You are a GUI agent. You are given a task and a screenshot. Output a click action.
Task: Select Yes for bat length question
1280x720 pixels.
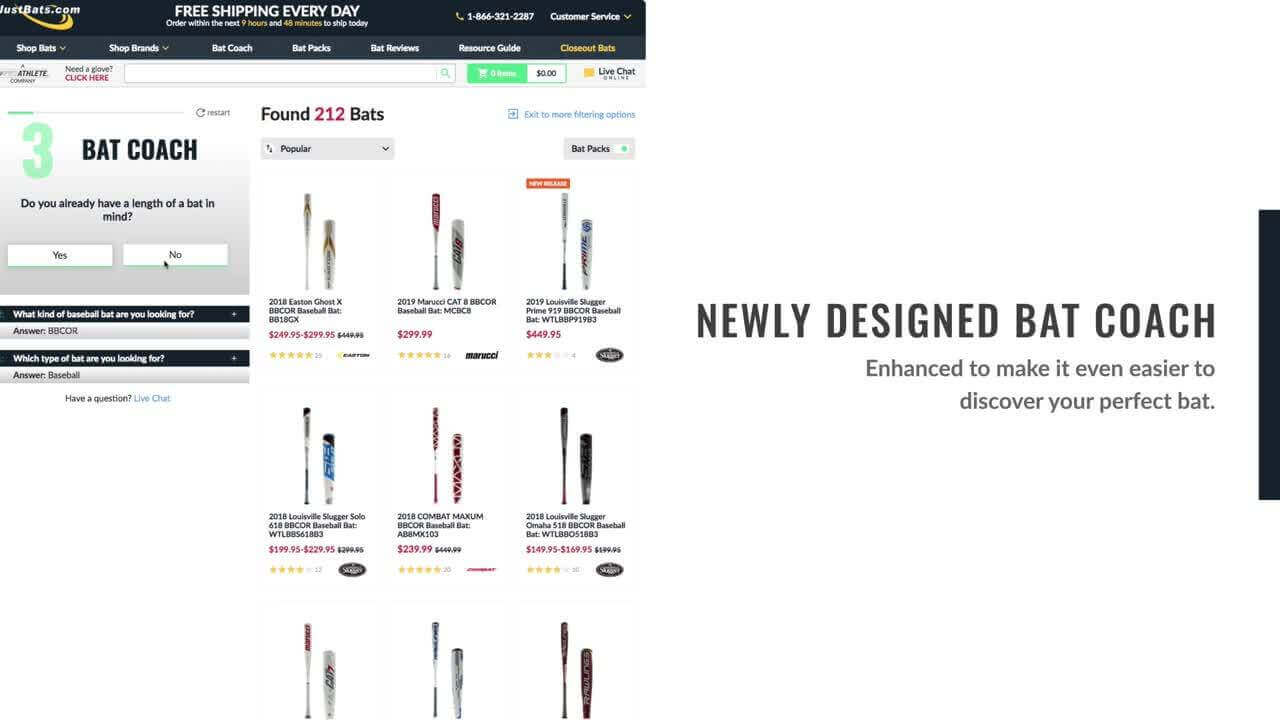(x=60, y=255)
